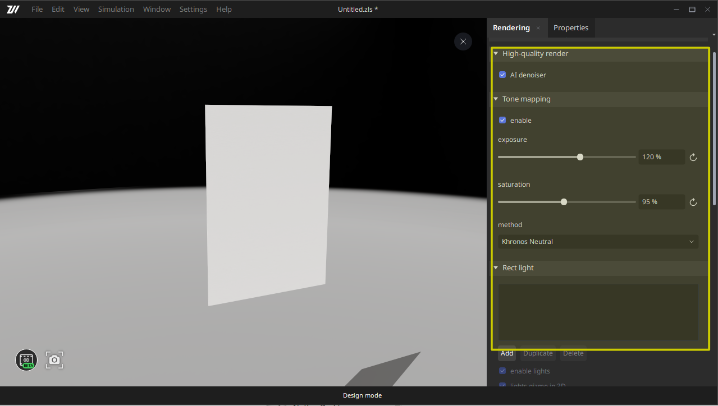
Task: Collapse the High-quality render section
Action: tap(495, 54)
